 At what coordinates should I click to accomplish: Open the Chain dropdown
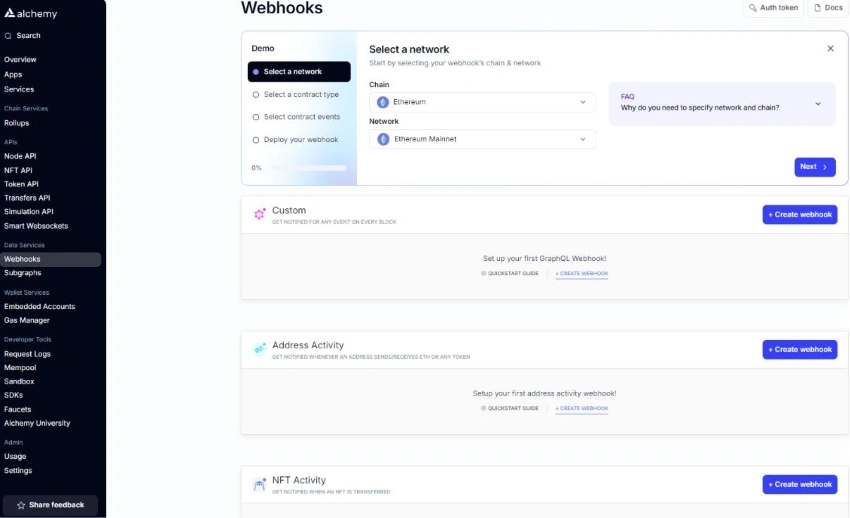click(482, 102)
